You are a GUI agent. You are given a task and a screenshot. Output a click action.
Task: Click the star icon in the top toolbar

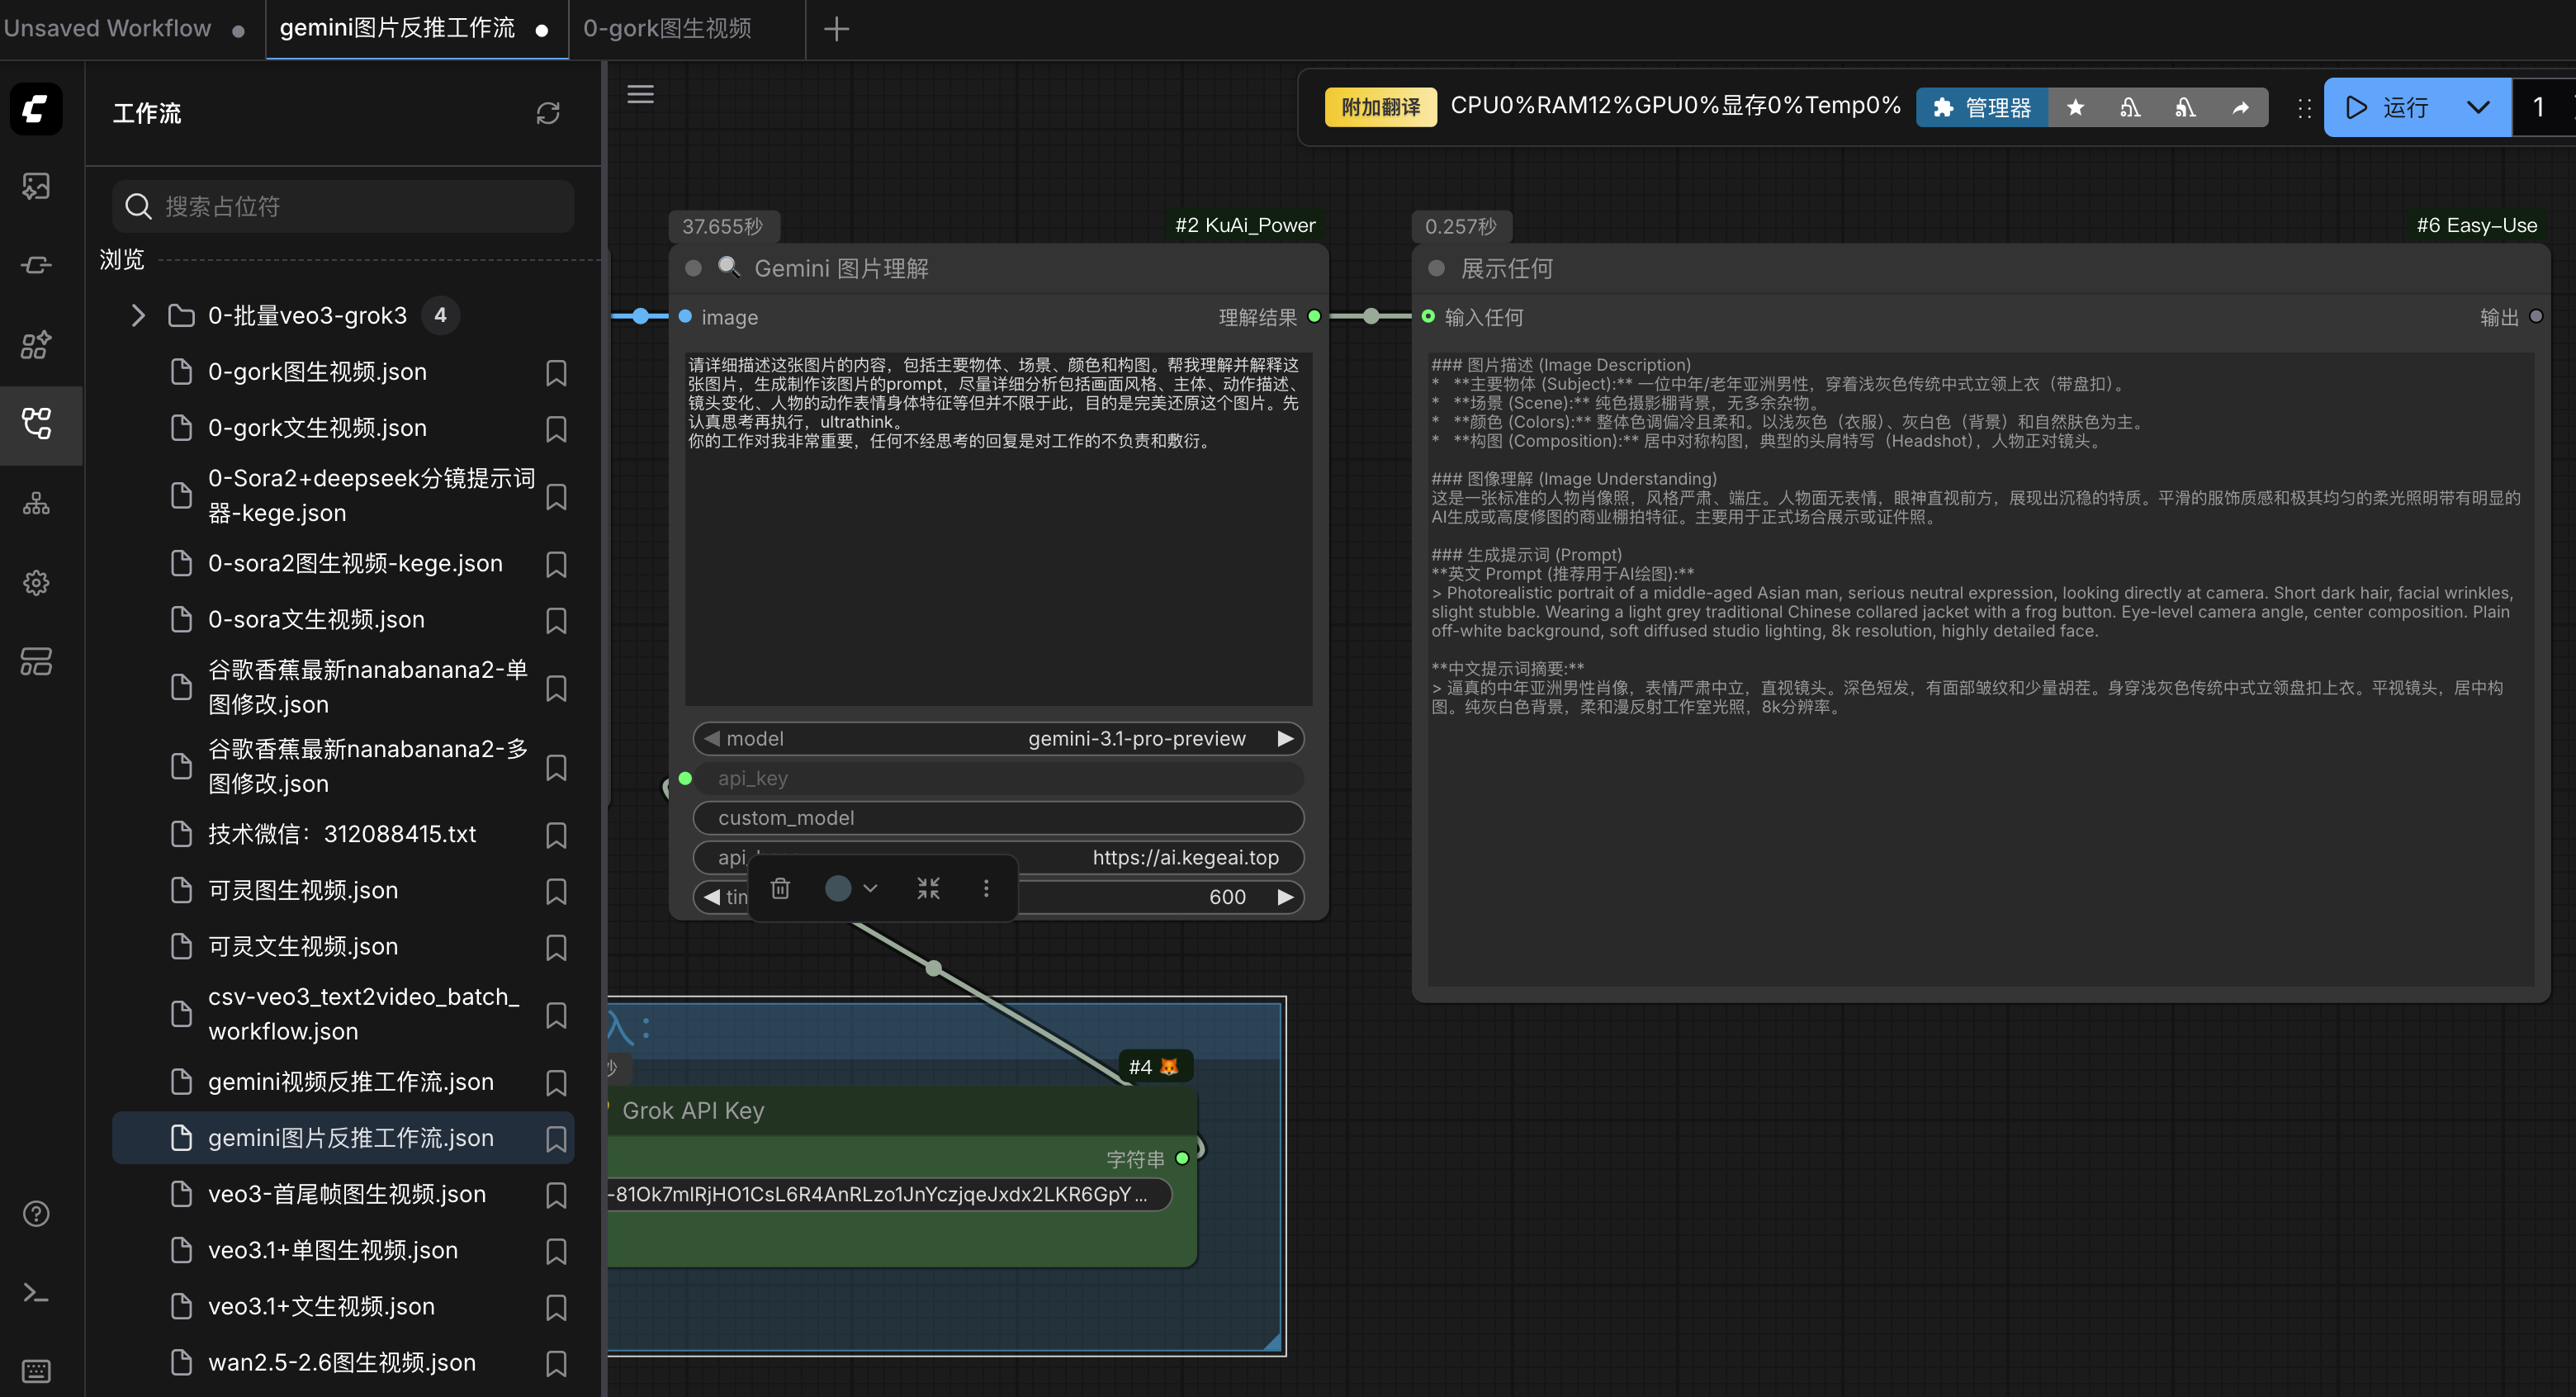(2075, 107)
